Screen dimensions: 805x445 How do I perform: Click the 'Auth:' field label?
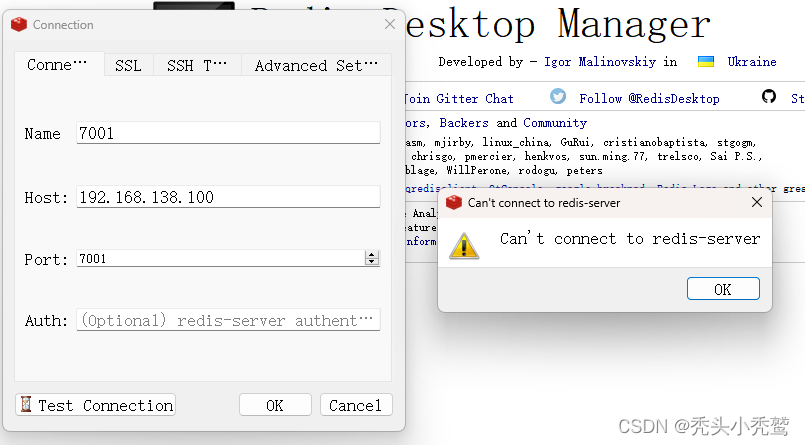[x=46, y=321]
